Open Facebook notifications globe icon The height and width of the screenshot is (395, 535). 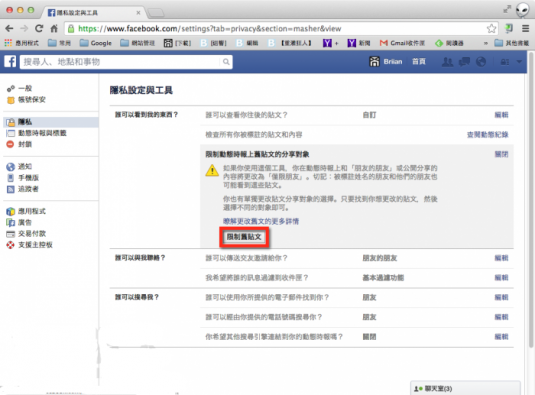pyautogui.click(x=481, y=62)
